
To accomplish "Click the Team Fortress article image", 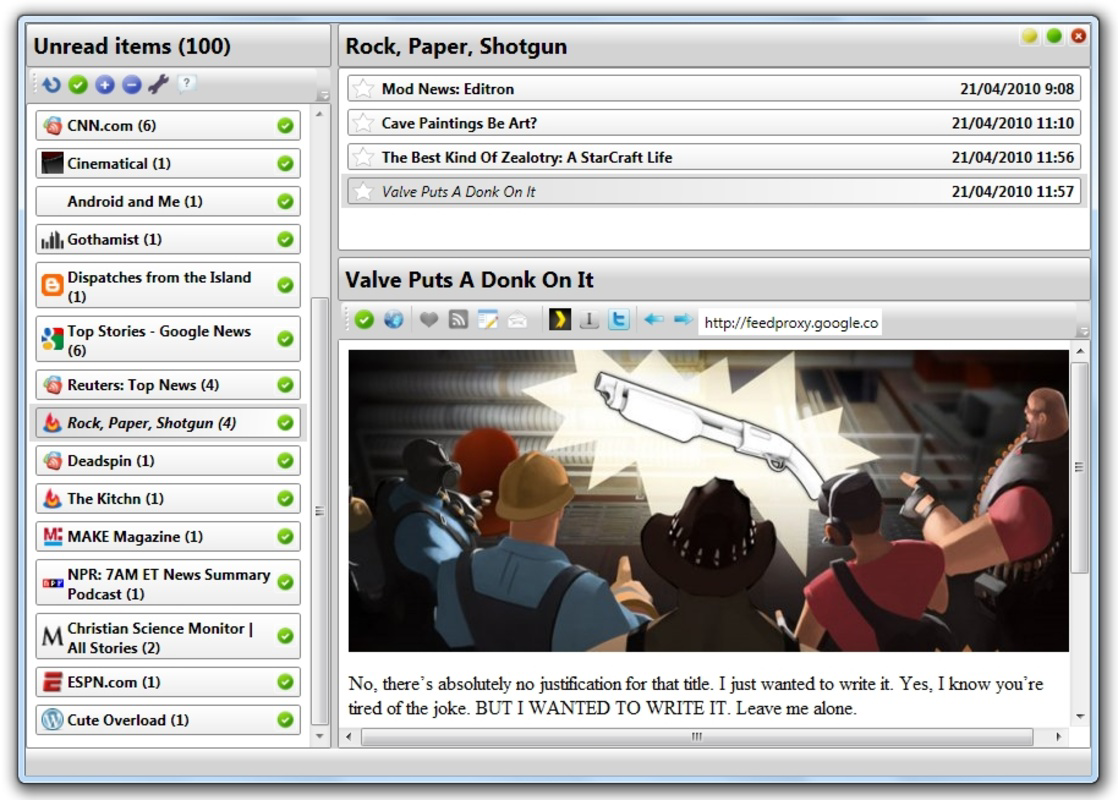I will click(708, 500).
